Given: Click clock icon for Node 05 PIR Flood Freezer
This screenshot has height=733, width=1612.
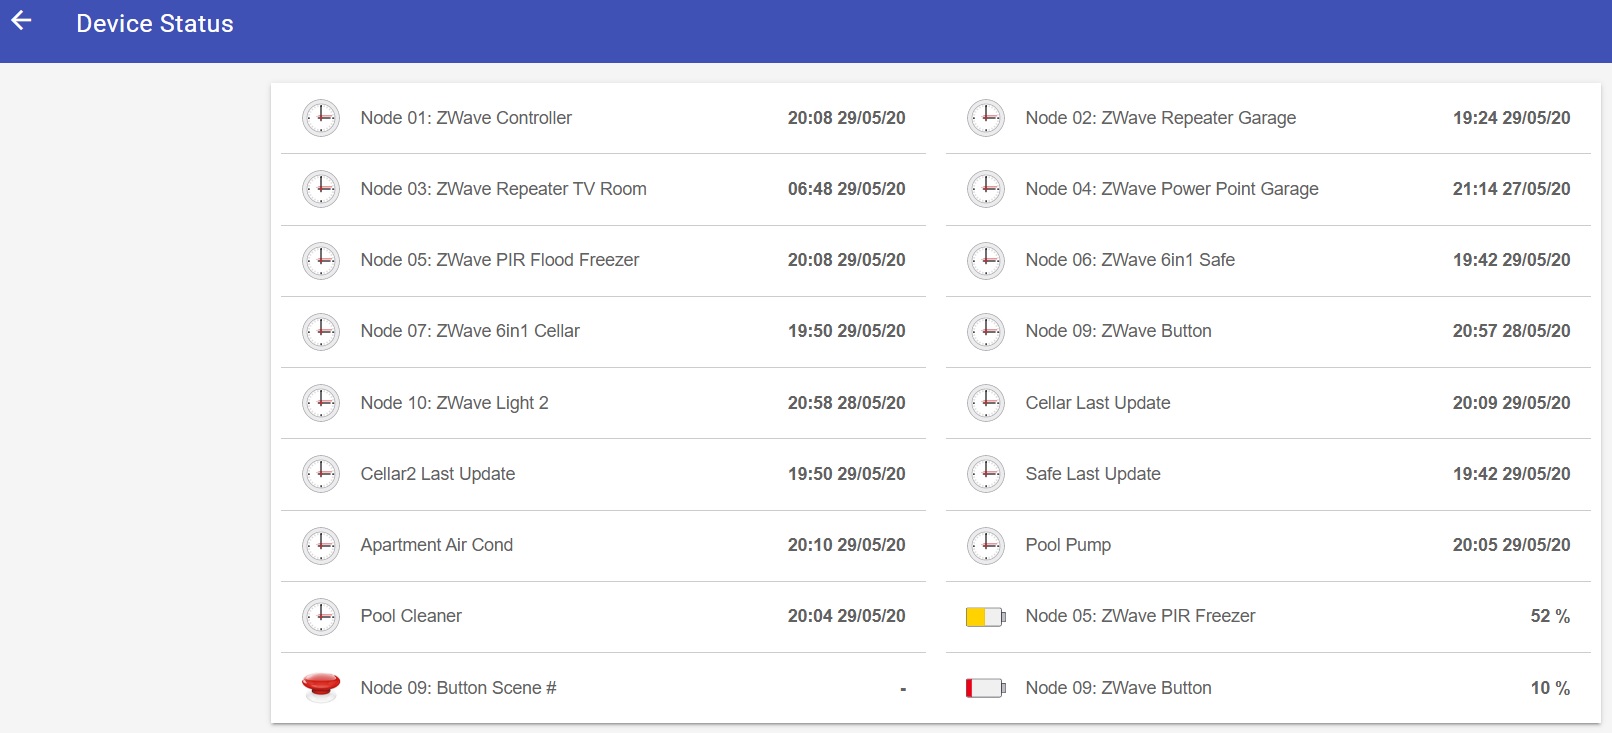Looking at the screenshot, I should click(321, 260).
